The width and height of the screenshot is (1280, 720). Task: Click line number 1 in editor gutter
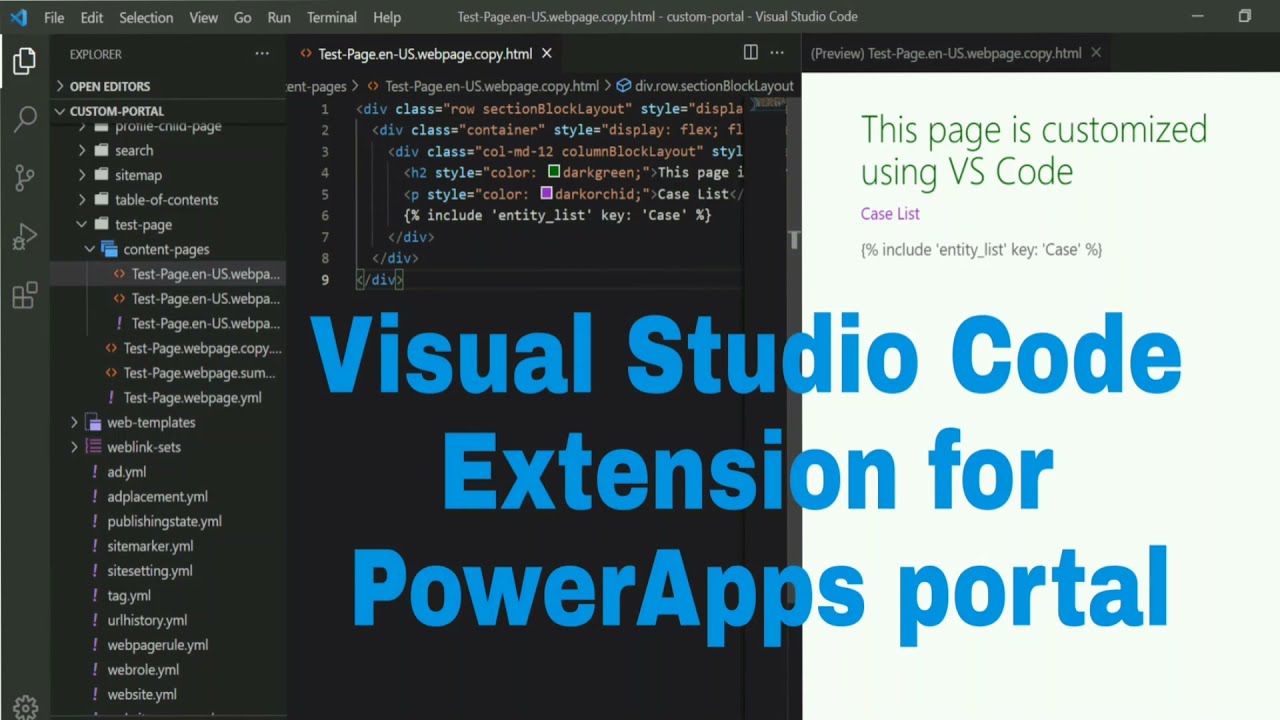[325, 109]
